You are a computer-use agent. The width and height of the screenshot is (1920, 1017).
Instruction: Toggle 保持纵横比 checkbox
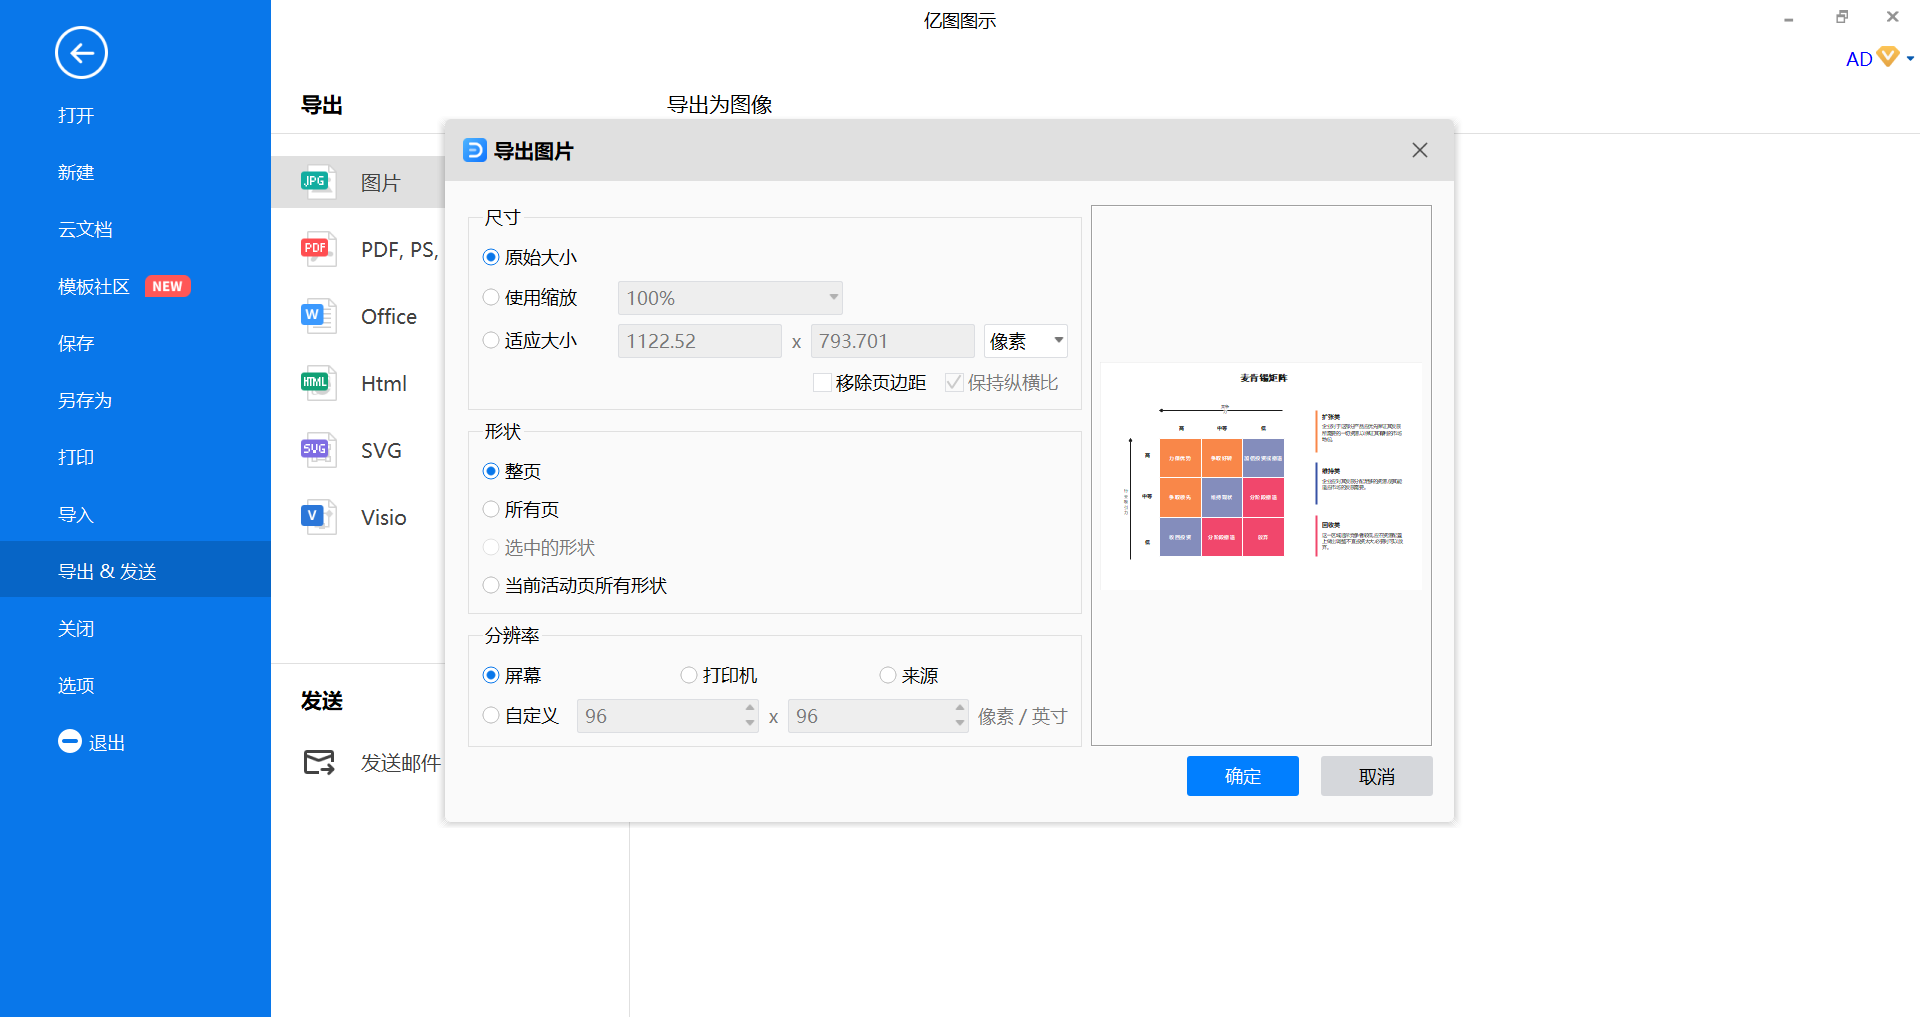(x=954, y=383)
